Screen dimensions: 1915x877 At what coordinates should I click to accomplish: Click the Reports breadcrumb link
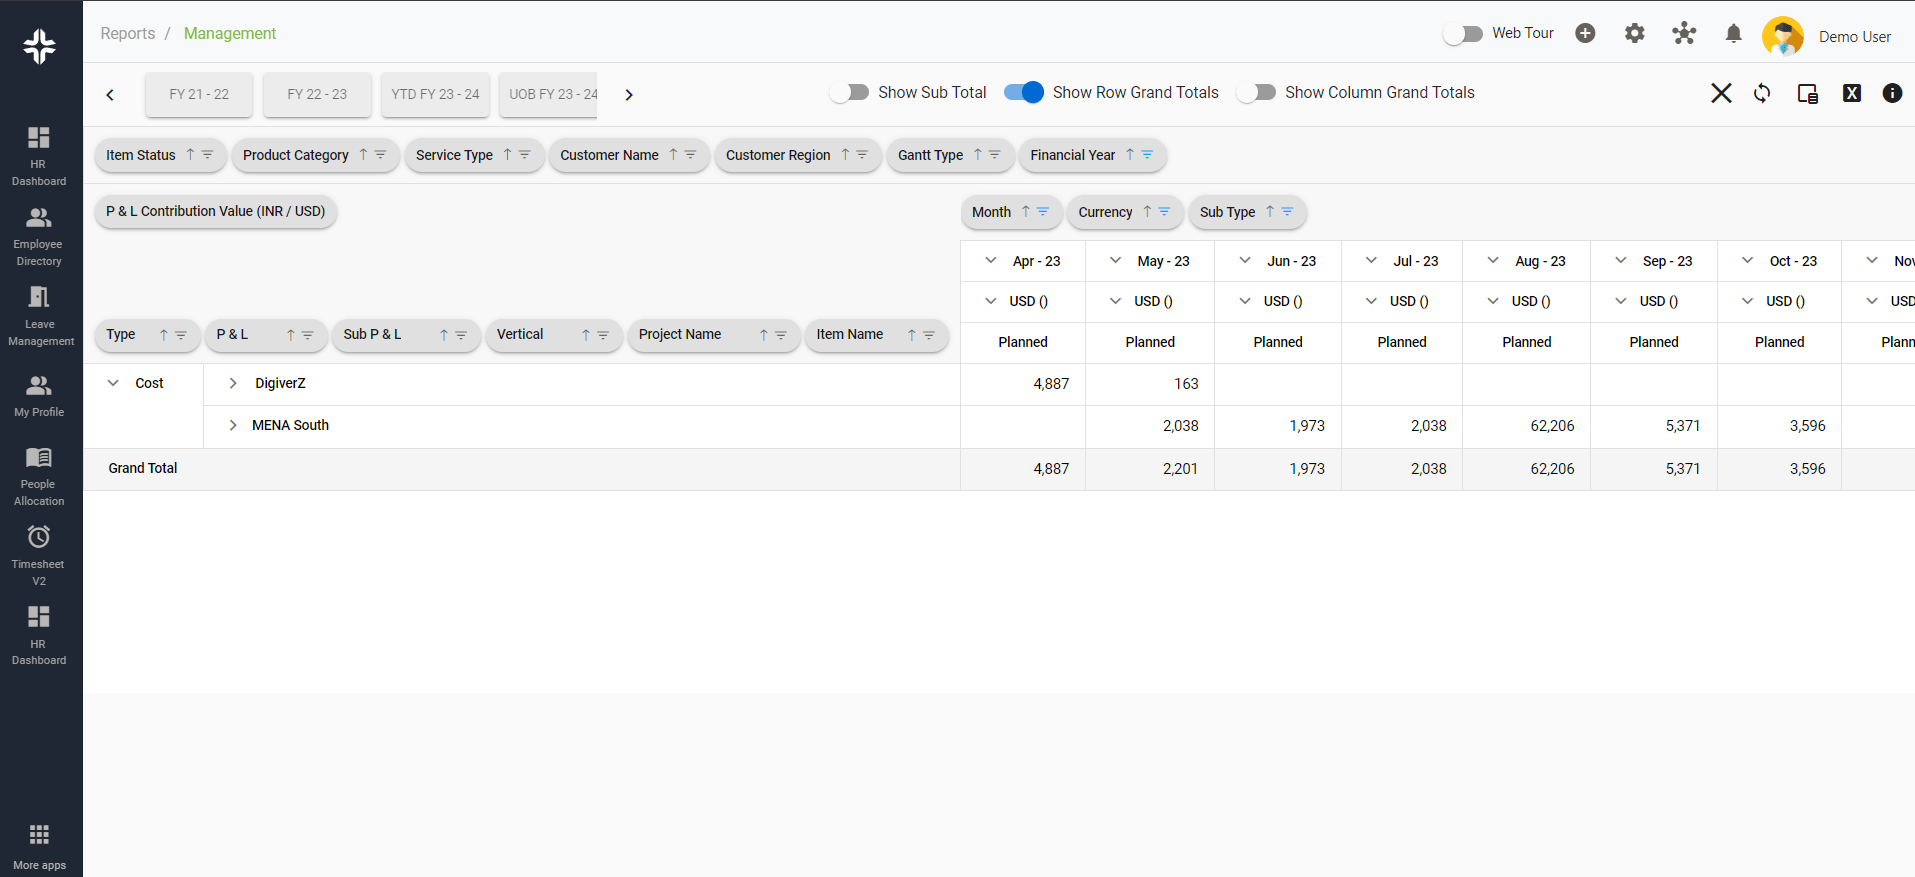pos(128,34)
